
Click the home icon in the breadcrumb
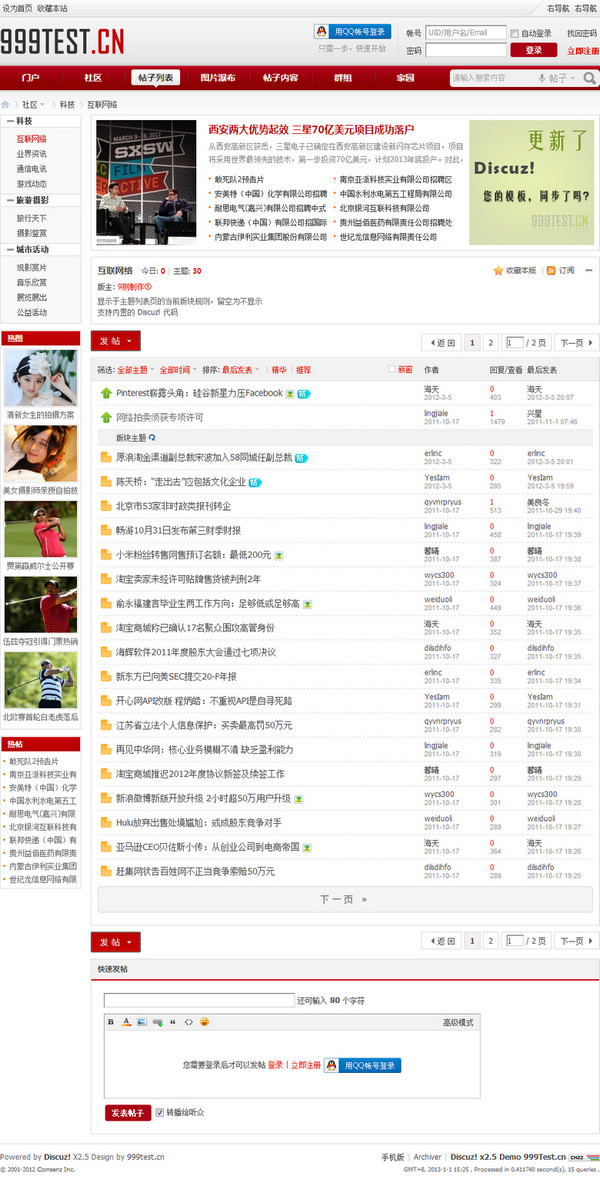click(5, 104)
